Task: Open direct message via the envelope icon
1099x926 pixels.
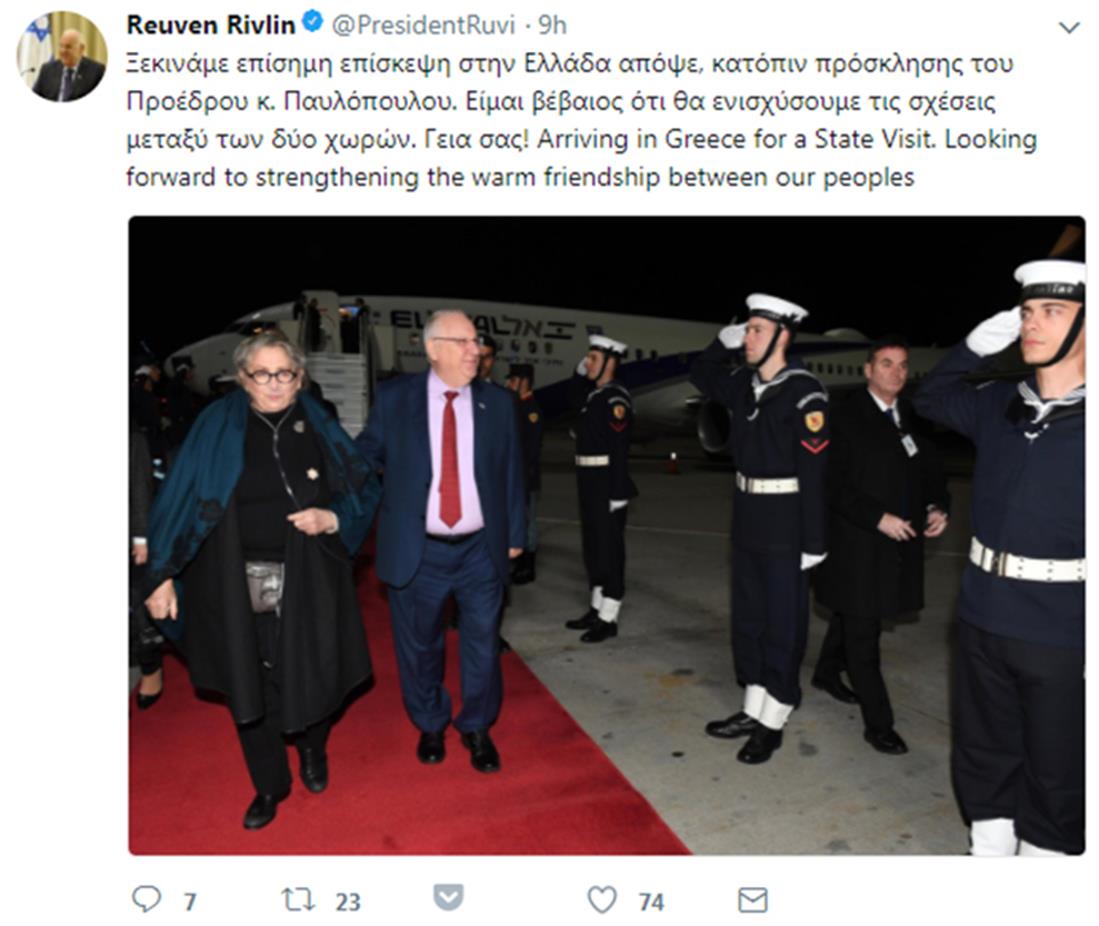Action: [x=753, y=900]
